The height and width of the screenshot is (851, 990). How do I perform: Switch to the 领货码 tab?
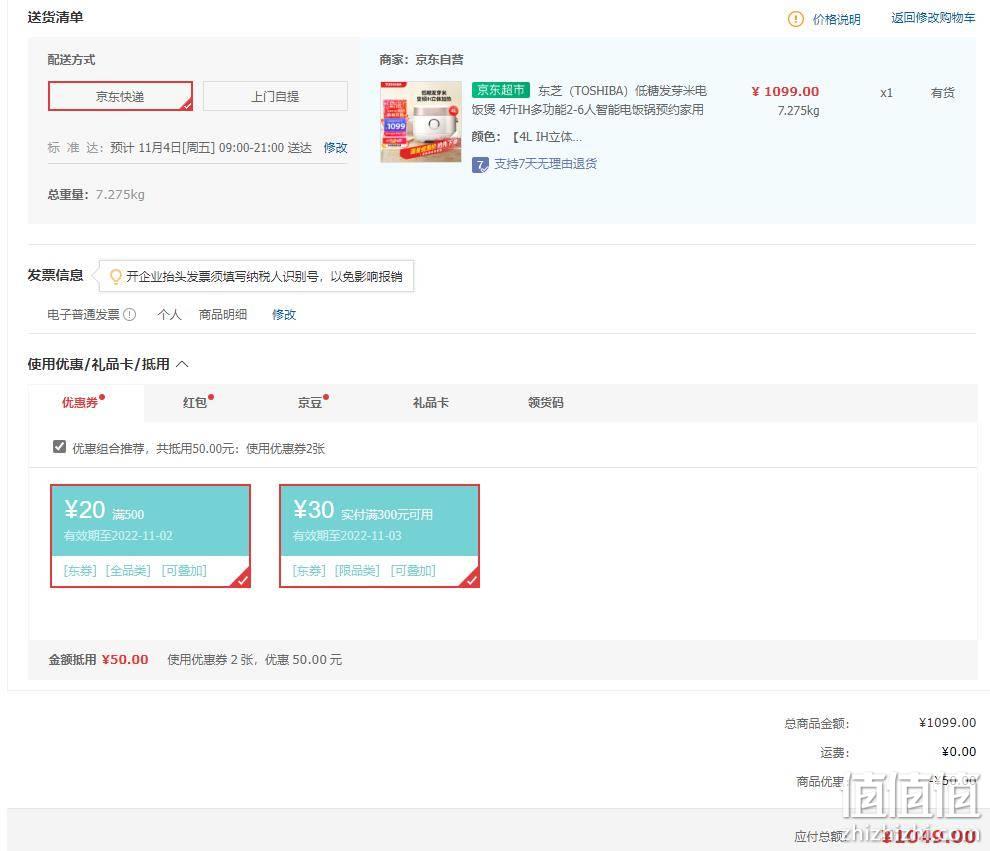(546, 403)
